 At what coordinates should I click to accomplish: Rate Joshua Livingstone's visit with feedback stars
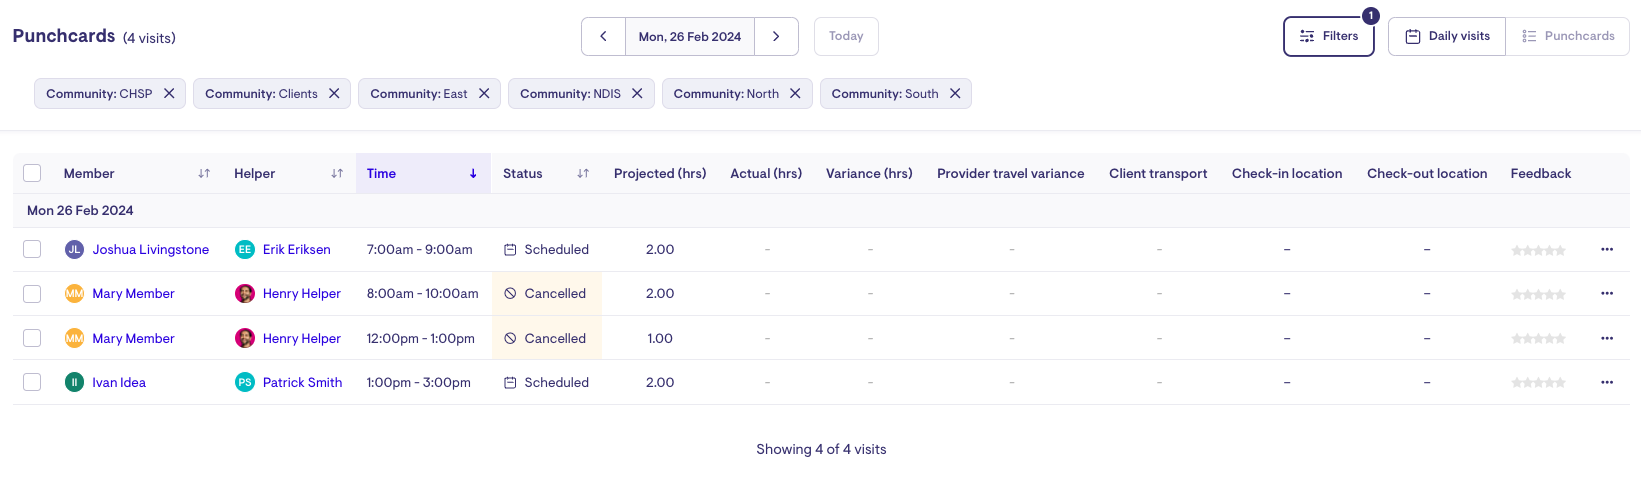[1538, 250]
